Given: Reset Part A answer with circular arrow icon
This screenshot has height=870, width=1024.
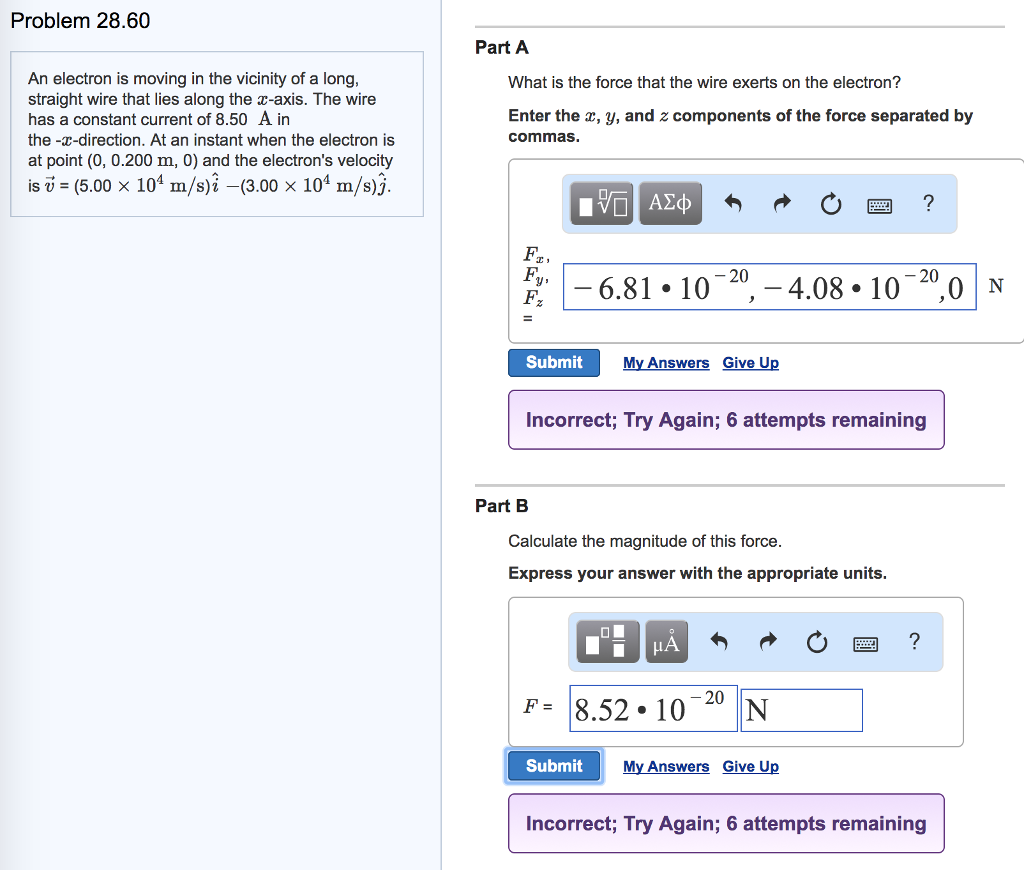Looking at the screenshot, I should (x=831, y=203).
